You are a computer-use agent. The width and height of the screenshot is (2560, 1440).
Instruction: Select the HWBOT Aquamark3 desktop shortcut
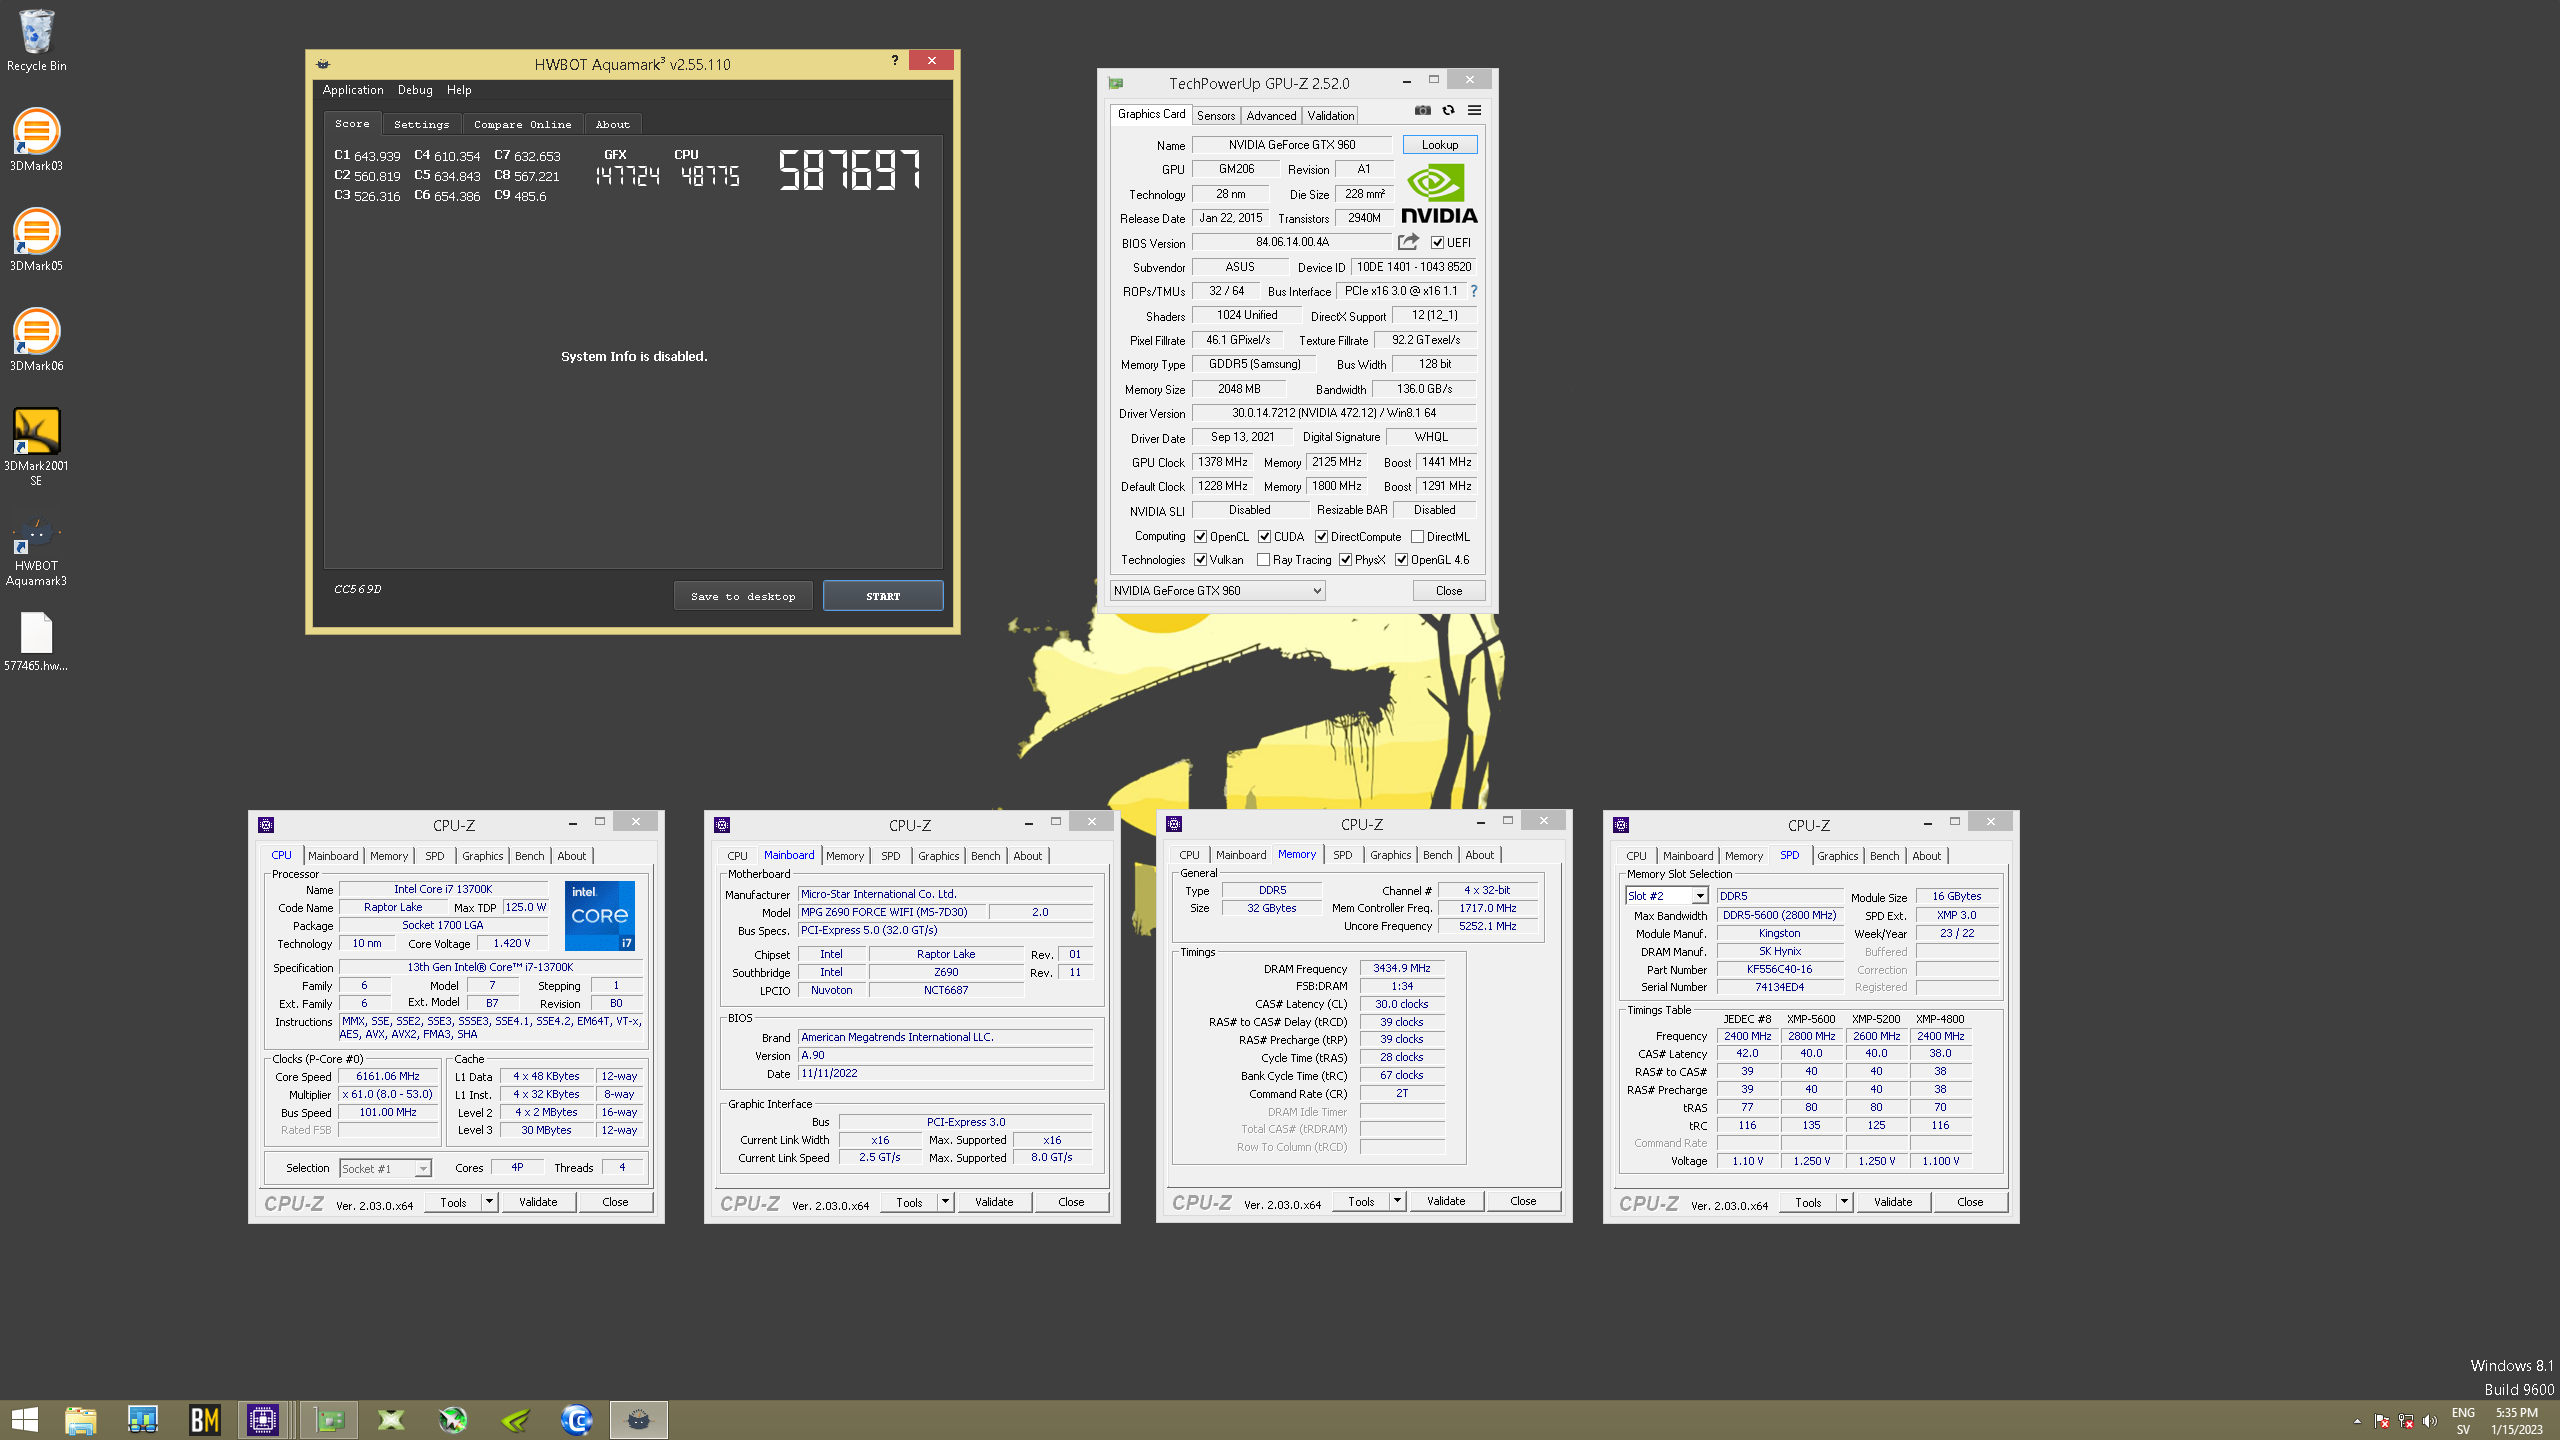tap(36, 552)
